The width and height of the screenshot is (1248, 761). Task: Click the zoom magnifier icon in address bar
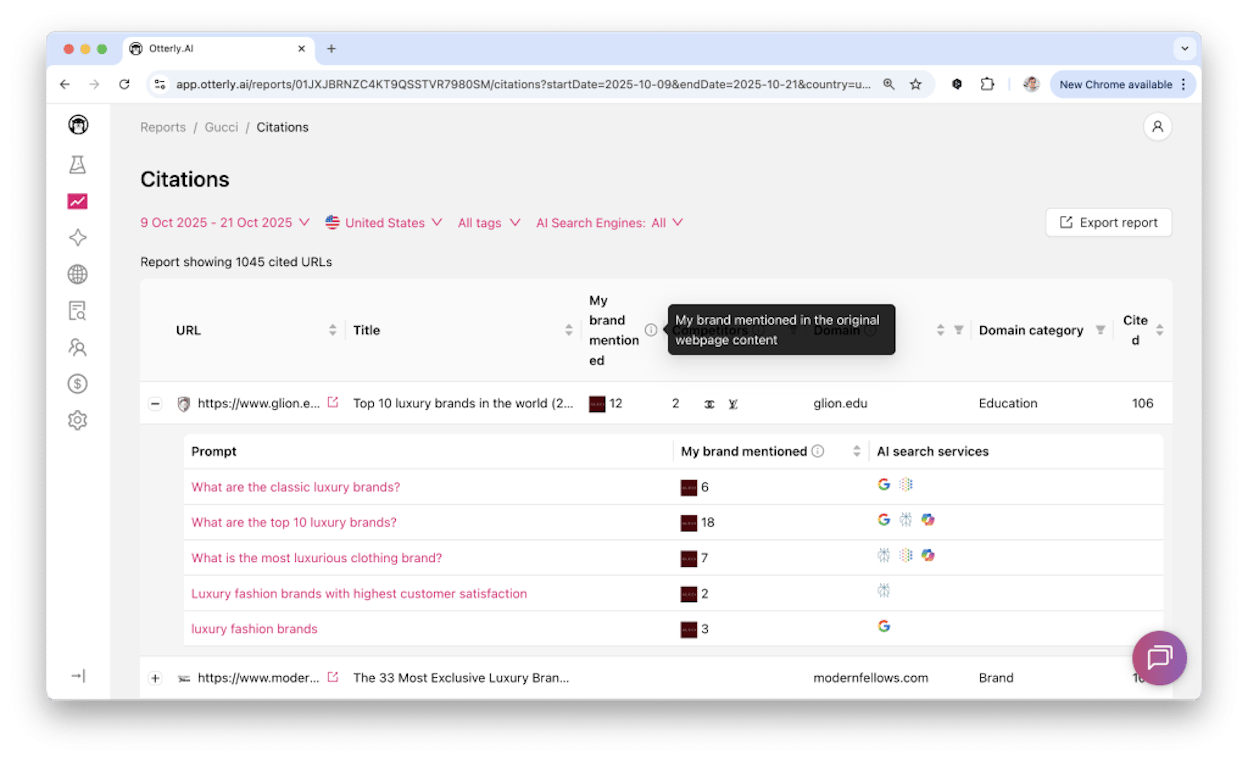[889, 85]
